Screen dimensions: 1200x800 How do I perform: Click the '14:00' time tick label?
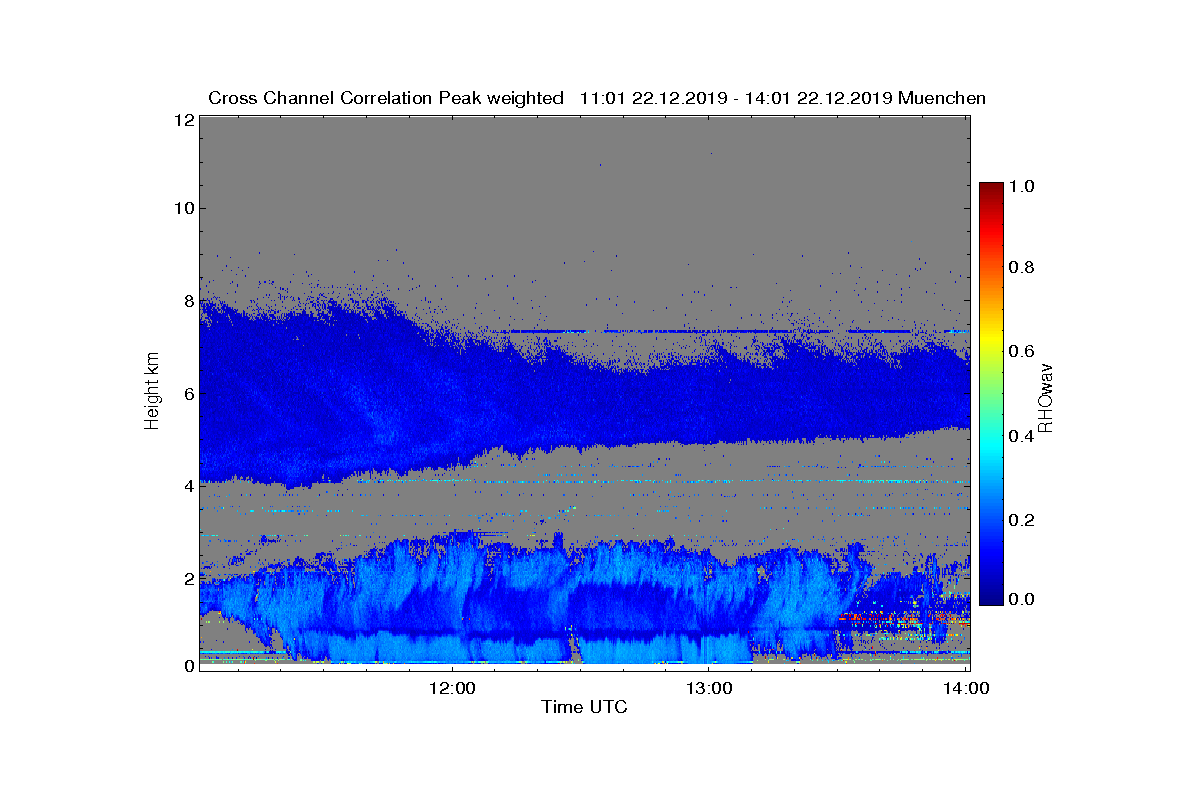(x=966, y=688)
